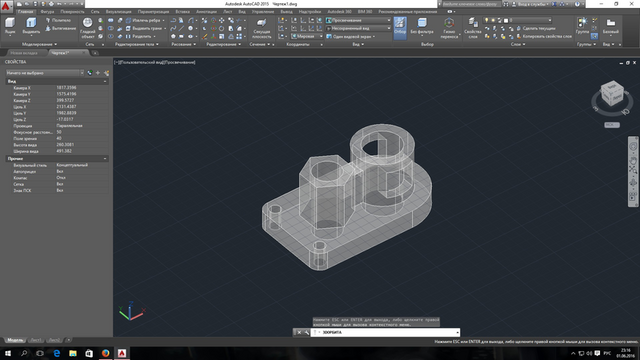Click the Гладкий объект smooth object icon
The width and height of the screenshot is (640, 360).
[x=87, y=28]
